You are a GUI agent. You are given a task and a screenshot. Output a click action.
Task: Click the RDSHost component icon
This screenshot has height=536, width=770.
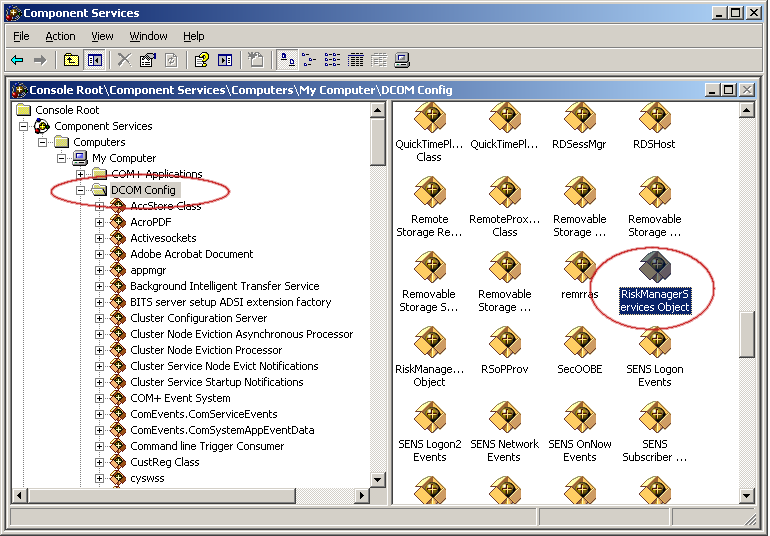click(x=655, y=124)
